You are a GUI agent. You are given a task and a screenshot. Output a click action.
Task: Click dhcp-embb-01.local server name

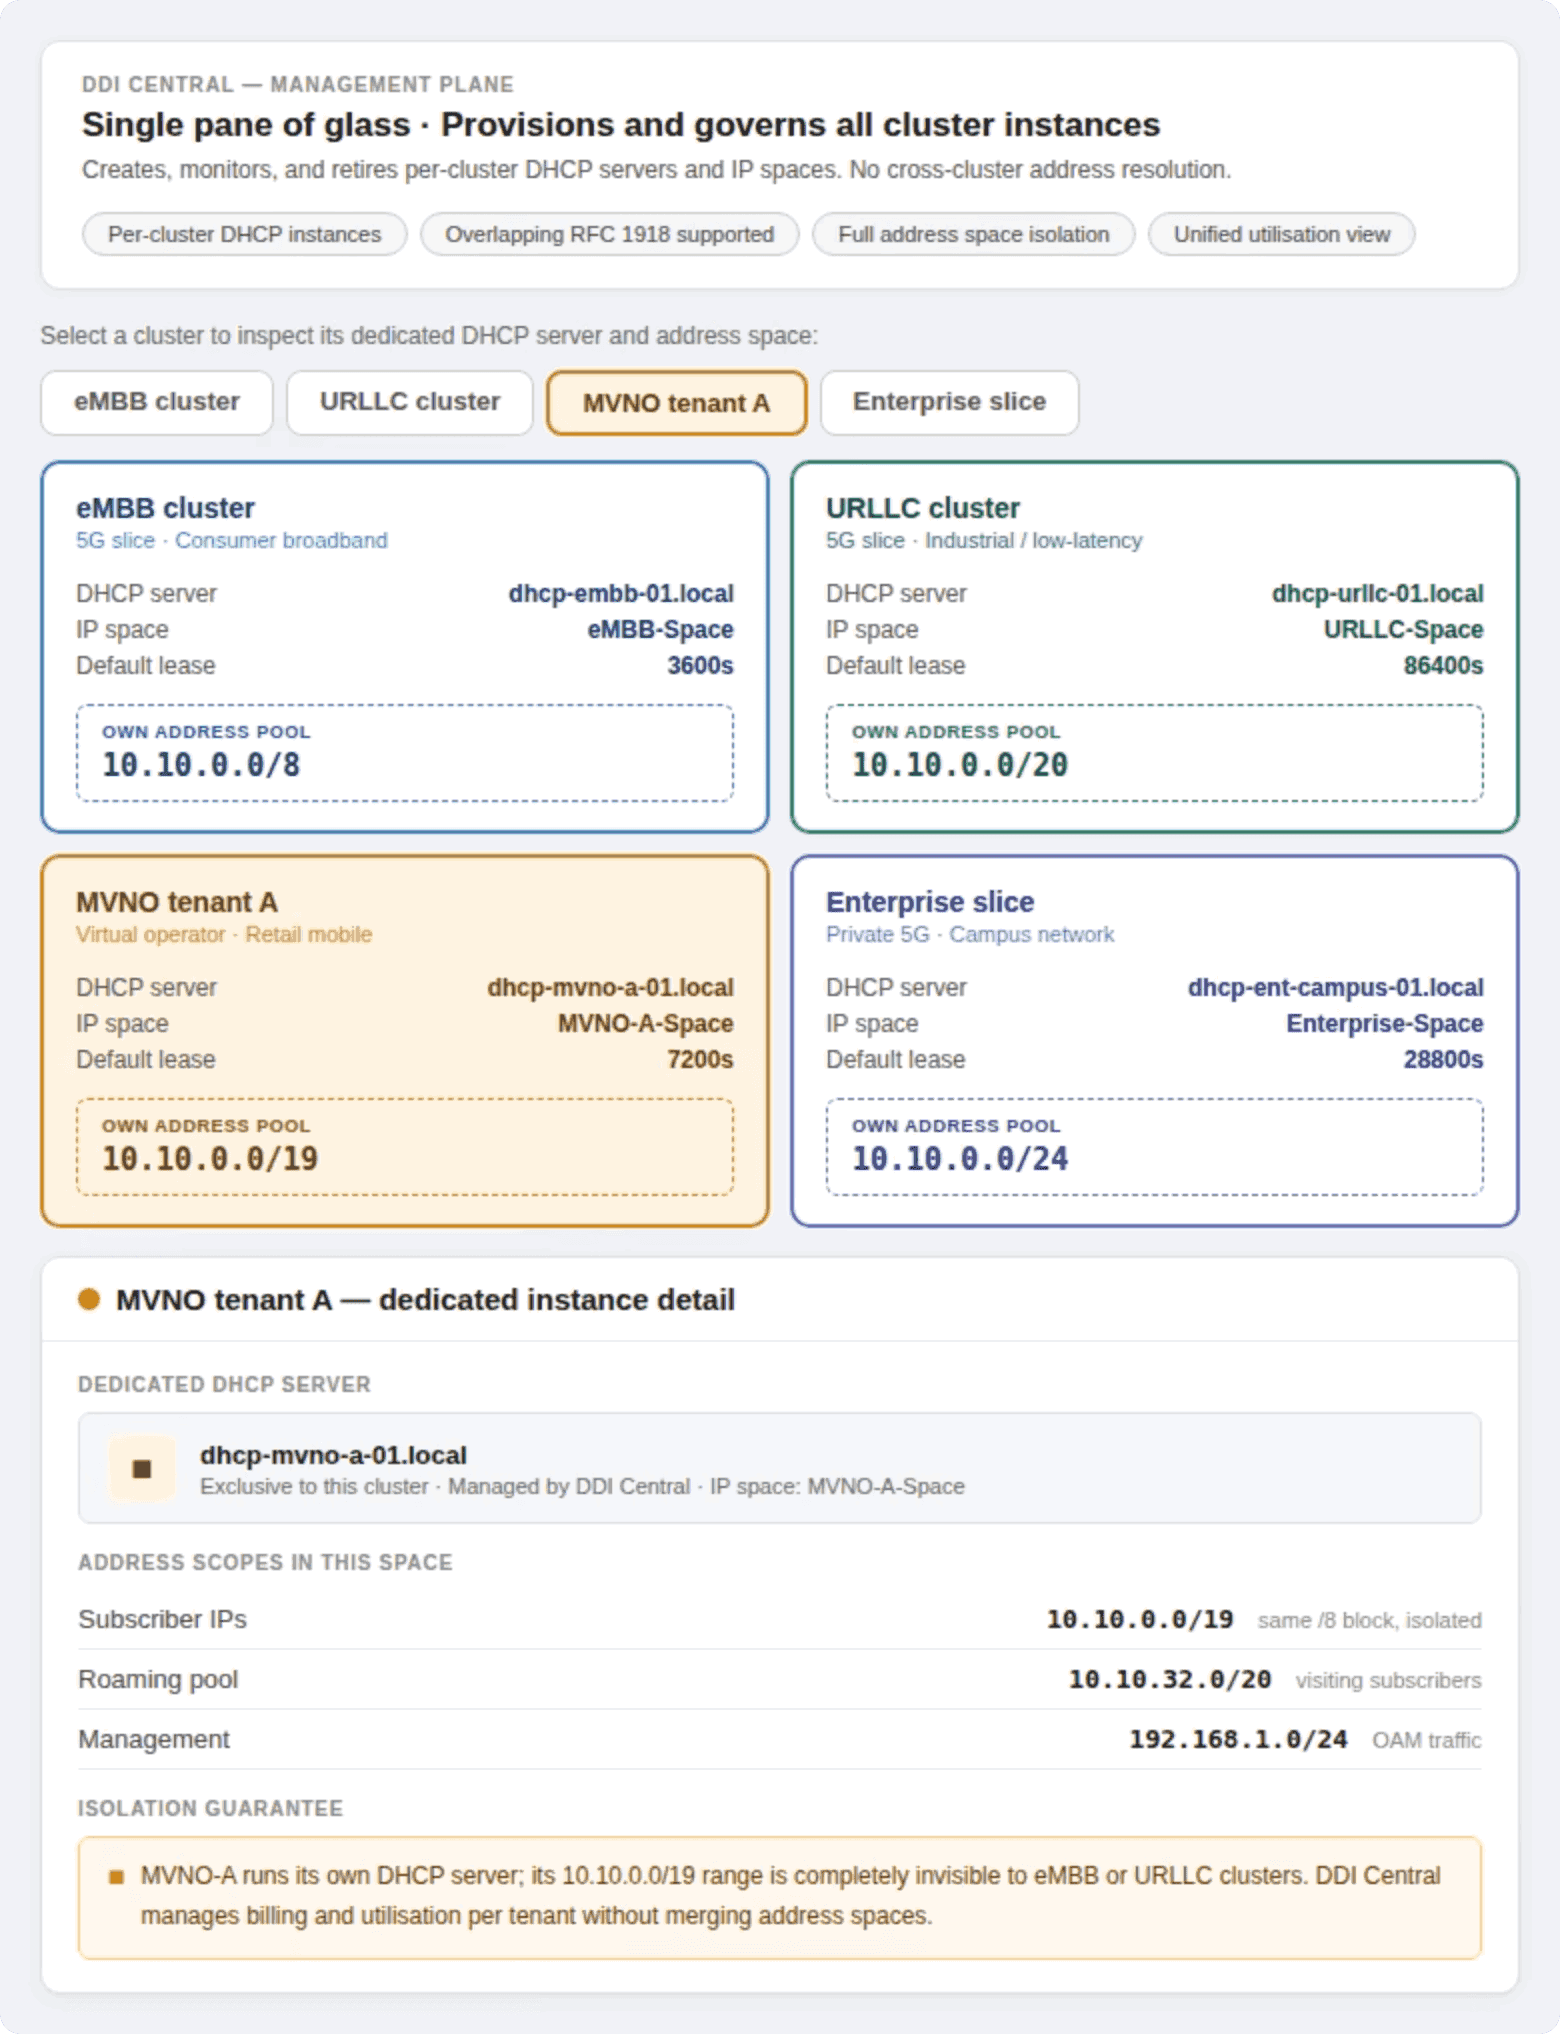620,594
